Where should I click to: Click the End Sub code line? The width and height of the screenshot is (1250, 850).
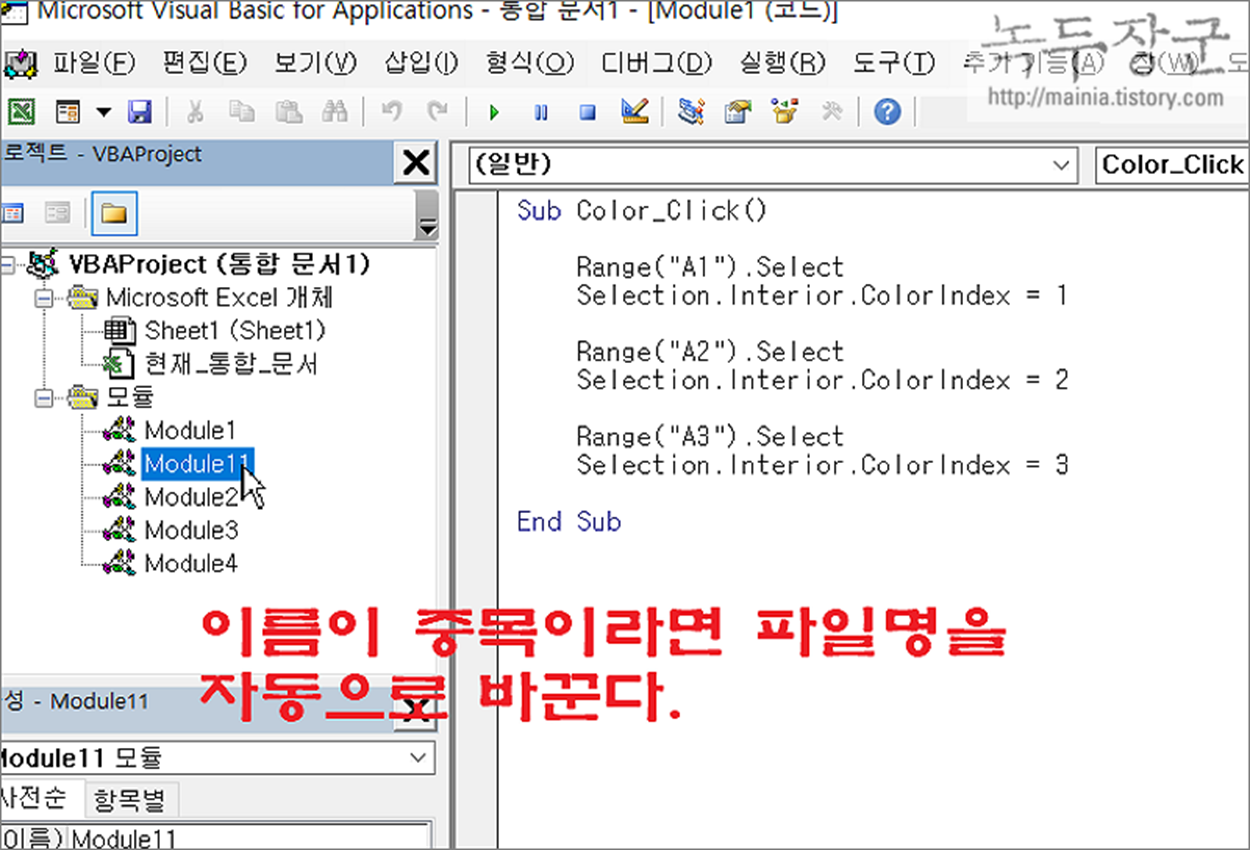click(569, 521)
